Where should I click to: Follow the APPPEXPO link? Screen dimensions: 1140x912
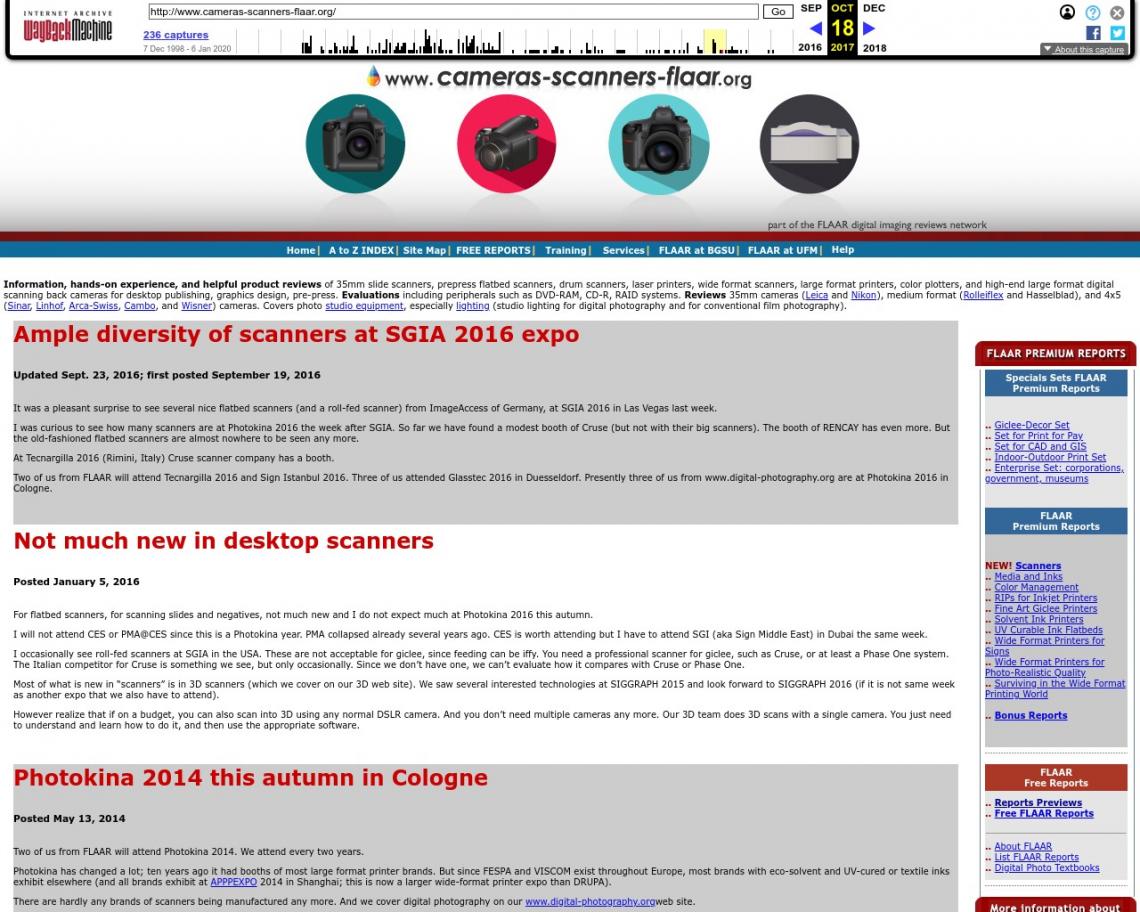click(233, 882)
